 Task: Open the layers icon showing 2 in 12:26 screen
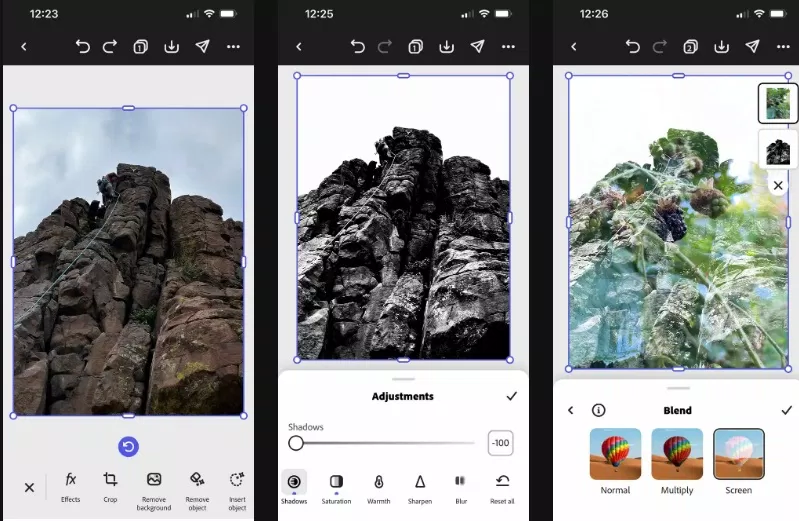690,47
